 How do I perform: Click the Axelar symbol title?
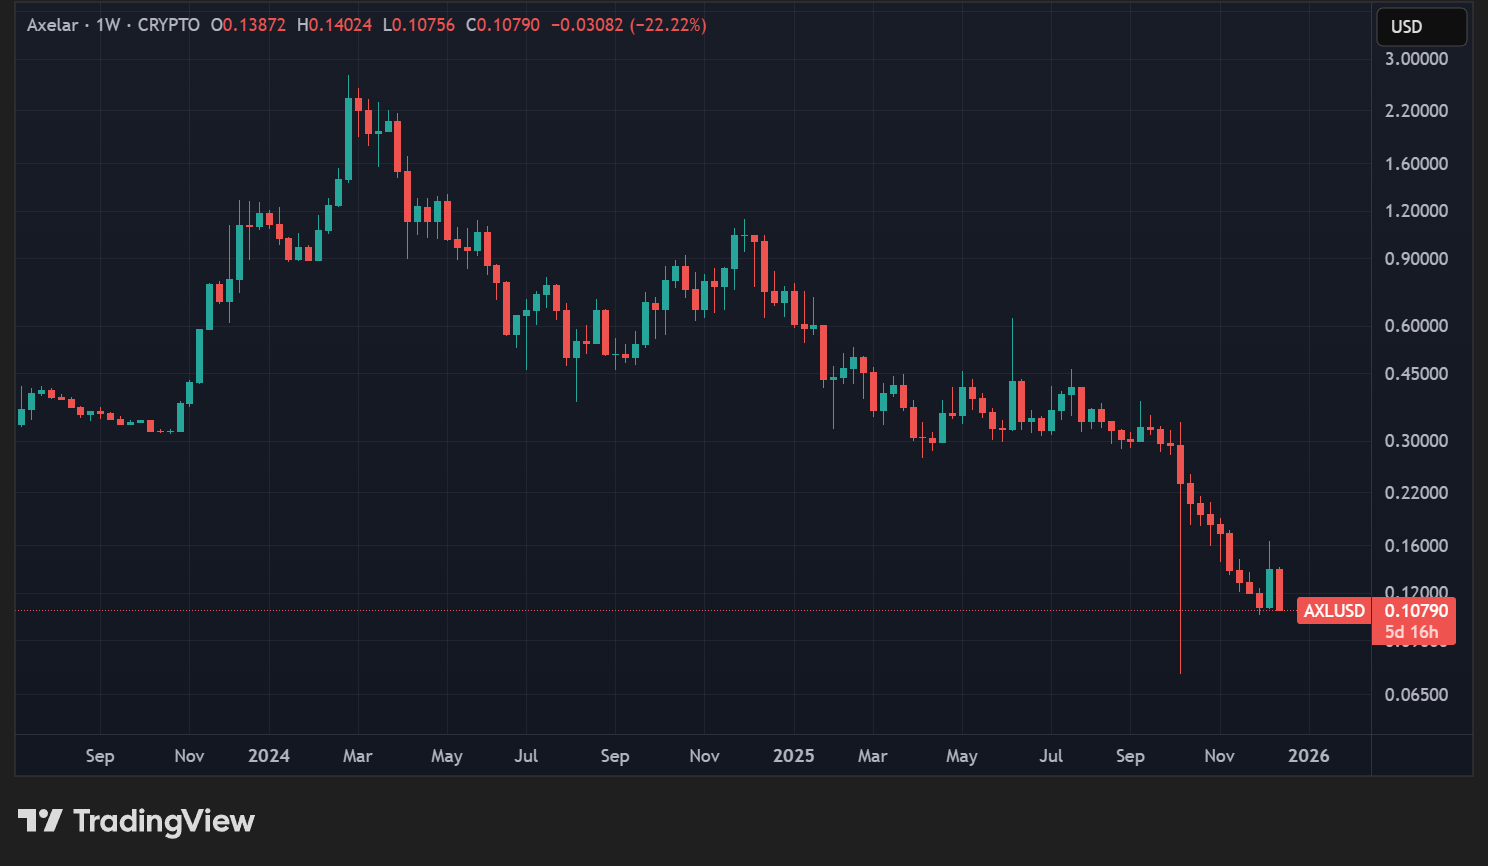[x=52, y=25]
